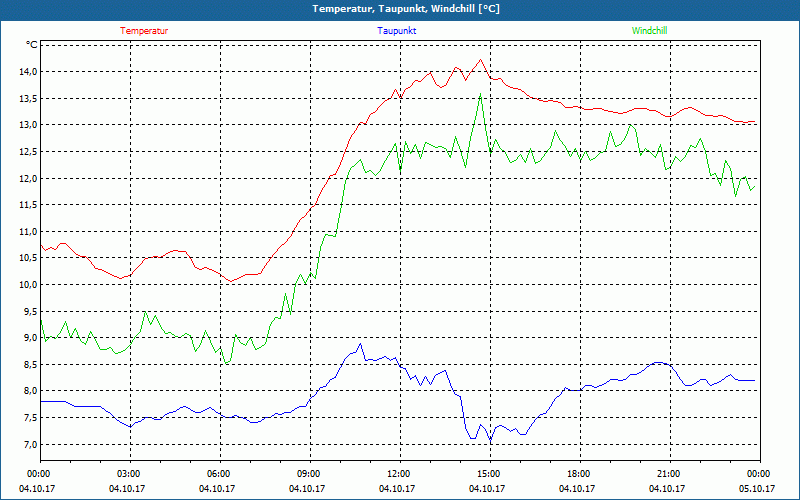Click the 18:00 time axis label
800x500 pixels.
(579, 474)
